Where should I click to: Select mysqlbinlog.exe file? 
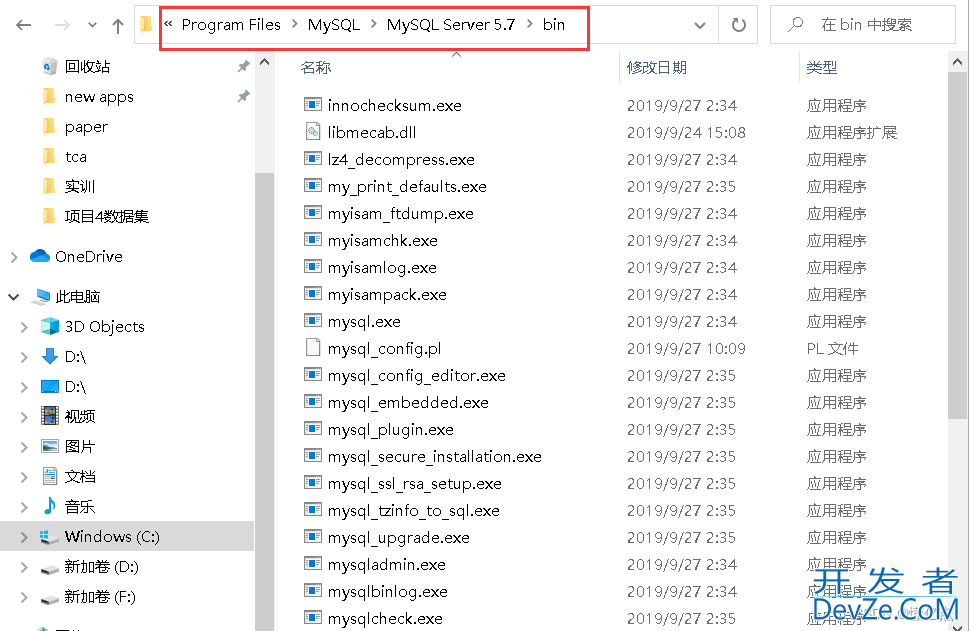pos(387,591)
